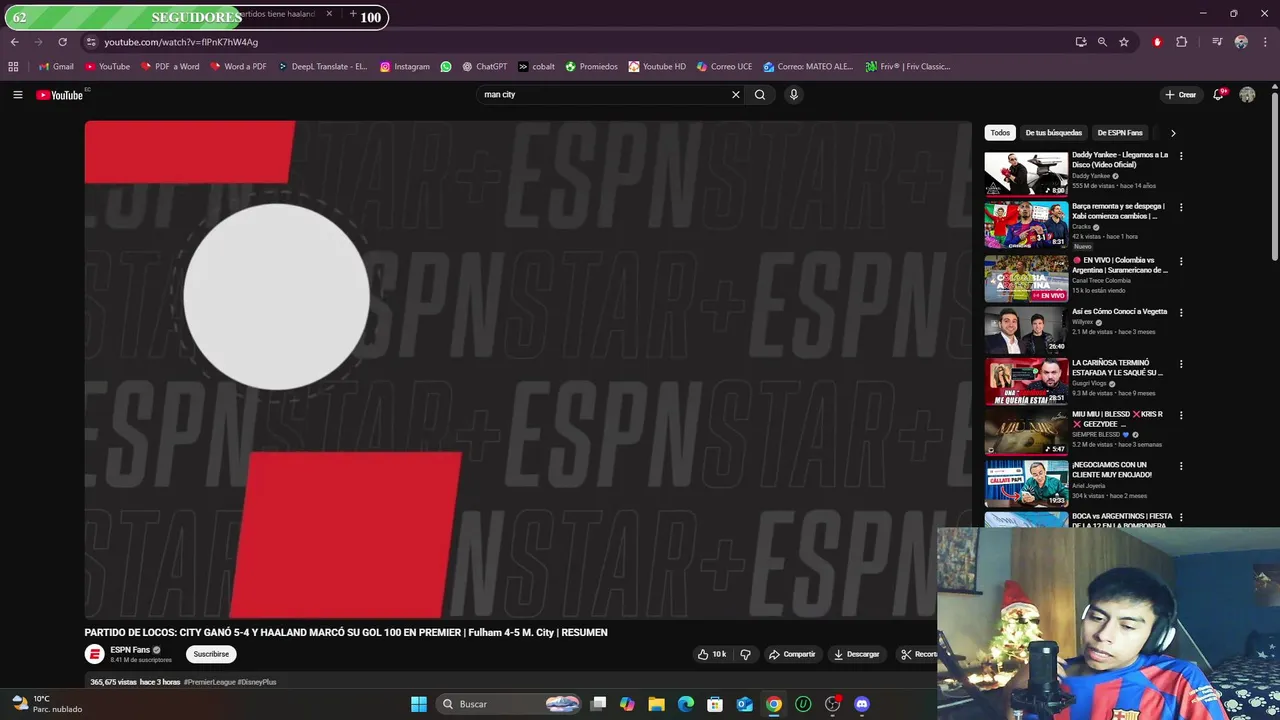Click the YouTube logo to go home
This screenshot has height=720, width=1280.
(x=60, y=95)
